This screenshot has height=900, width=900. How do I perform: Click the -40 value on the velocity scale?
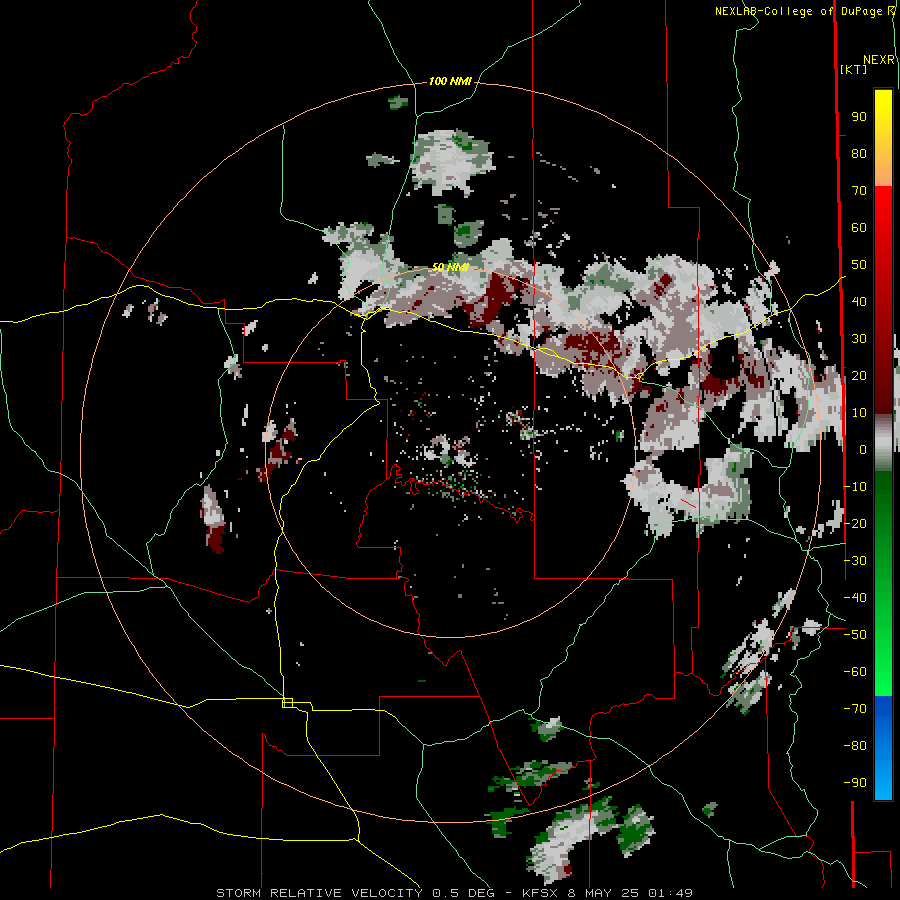(855, 598)
